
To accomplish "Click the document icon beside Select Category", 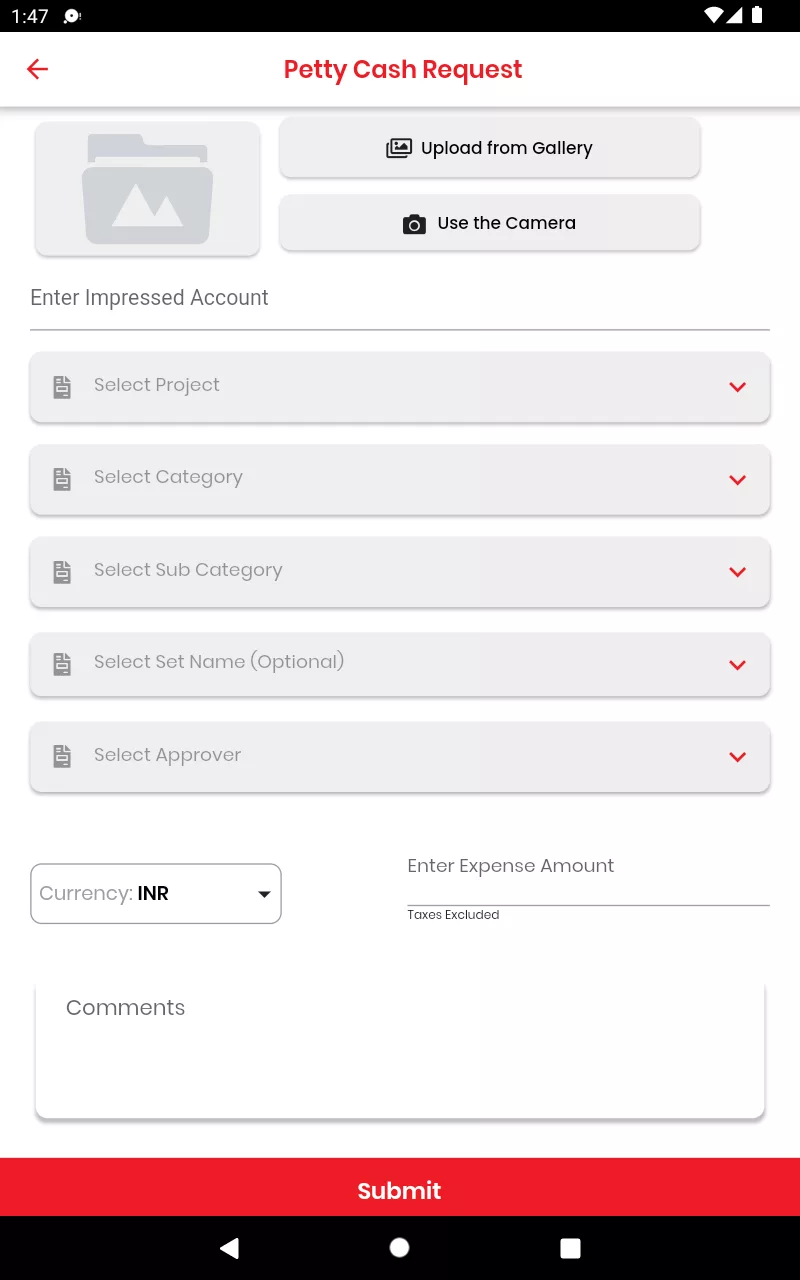I will (62, 479).
